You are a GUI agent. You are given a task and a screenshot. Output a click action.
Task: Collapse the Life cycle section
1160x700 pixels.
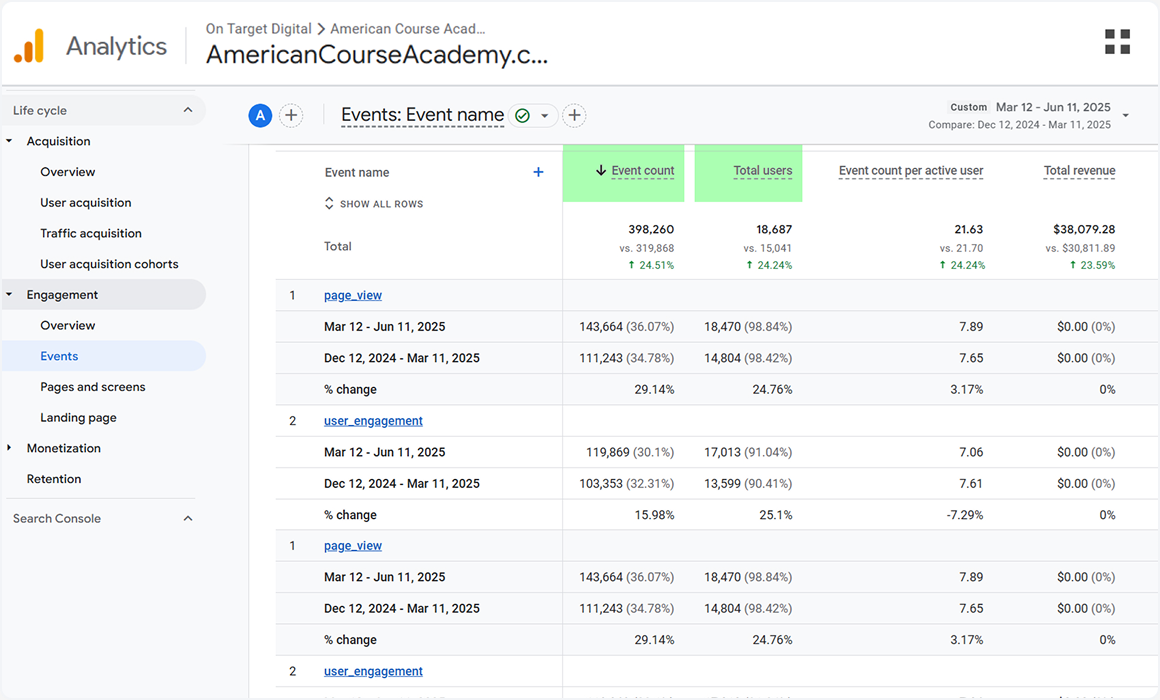coord(188,110)
